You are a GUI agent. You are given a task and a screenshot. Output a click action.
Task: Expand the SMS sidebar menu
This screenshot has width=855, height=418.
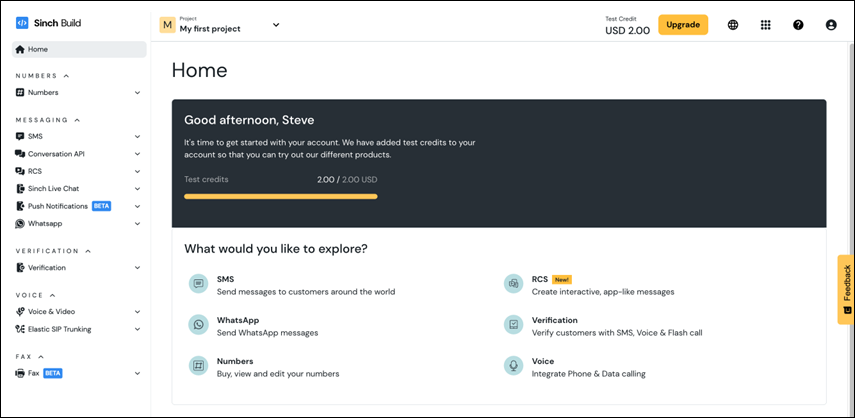pyautogui.click(x=138, y=136)
